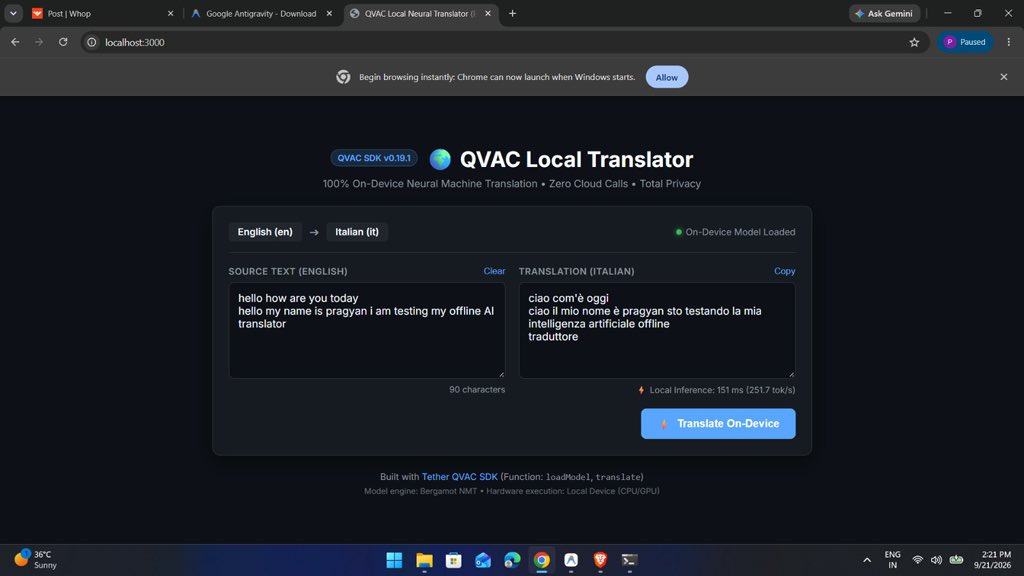Click the Google Chrome taskbar icon
Screen dimensions: 1024x576
tap(541, 560)
